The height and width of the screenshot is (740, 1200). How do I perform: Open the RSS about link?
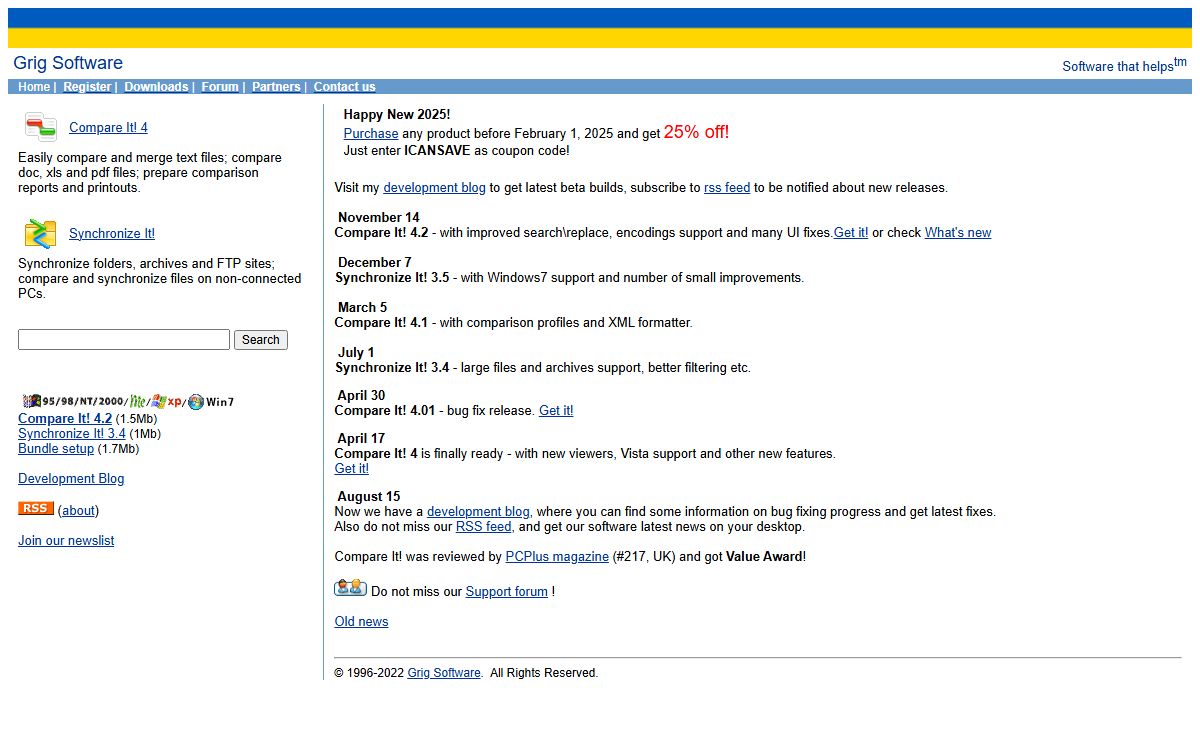[x=78, y=511]
